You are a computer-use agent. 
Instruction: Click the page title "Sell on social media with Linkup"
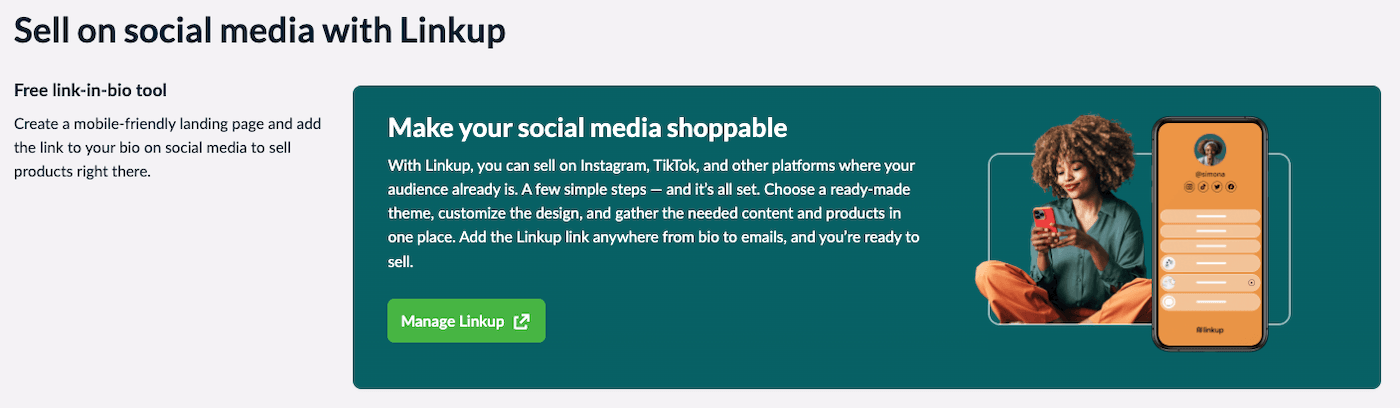click(259, 30)
